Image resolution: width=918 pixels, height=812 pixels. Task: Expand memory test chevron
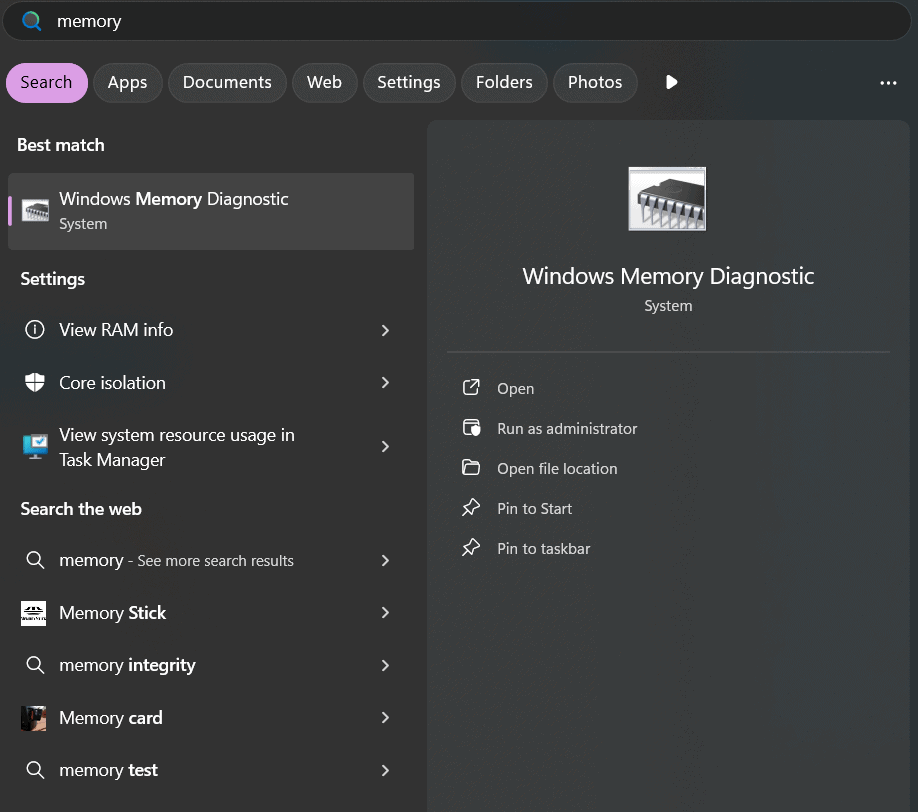[x=385, y=770]
